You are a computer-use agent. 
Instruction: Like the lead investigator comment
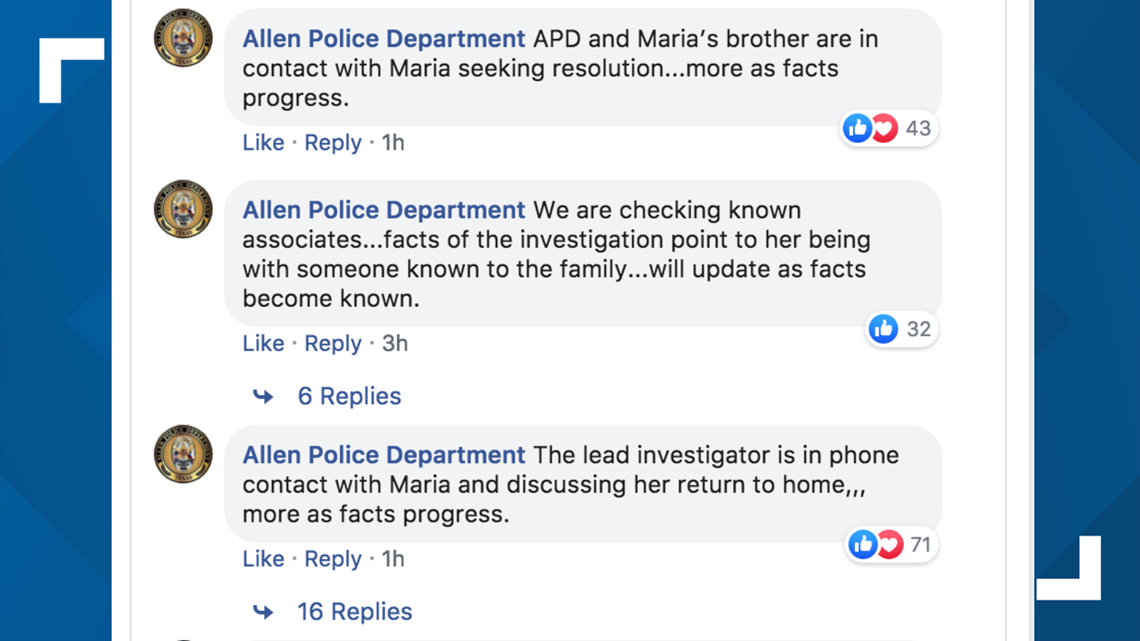pyautogui.click(x=263, y=559)
